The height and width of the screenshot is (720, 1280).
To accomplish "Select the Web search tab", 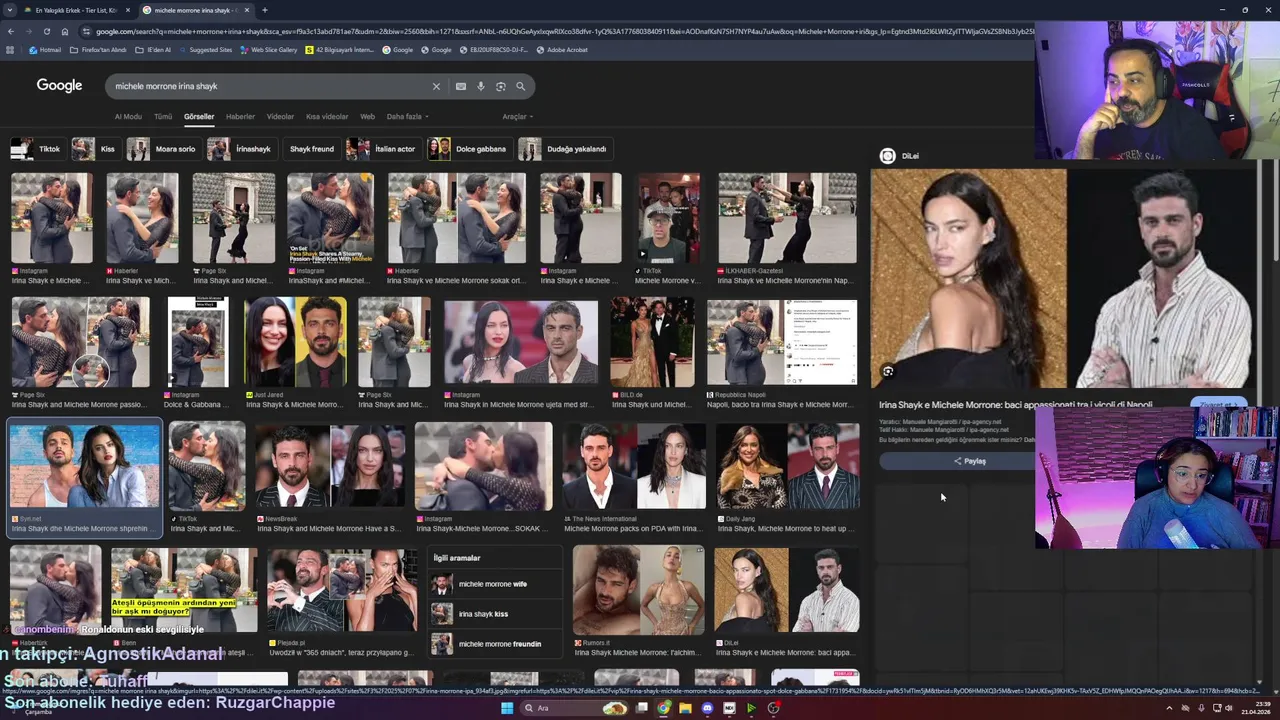I will click(x=367, y=117).
